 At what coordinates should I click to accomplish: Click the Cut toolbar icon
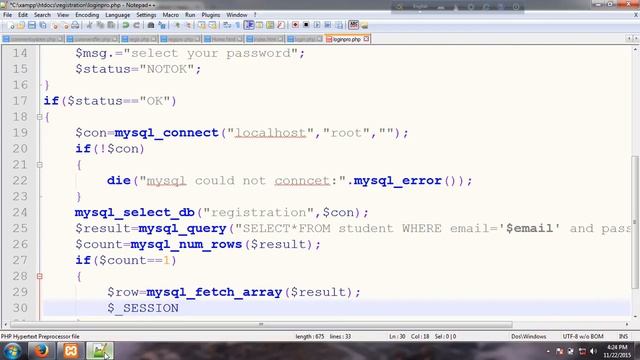coord(89,25)
